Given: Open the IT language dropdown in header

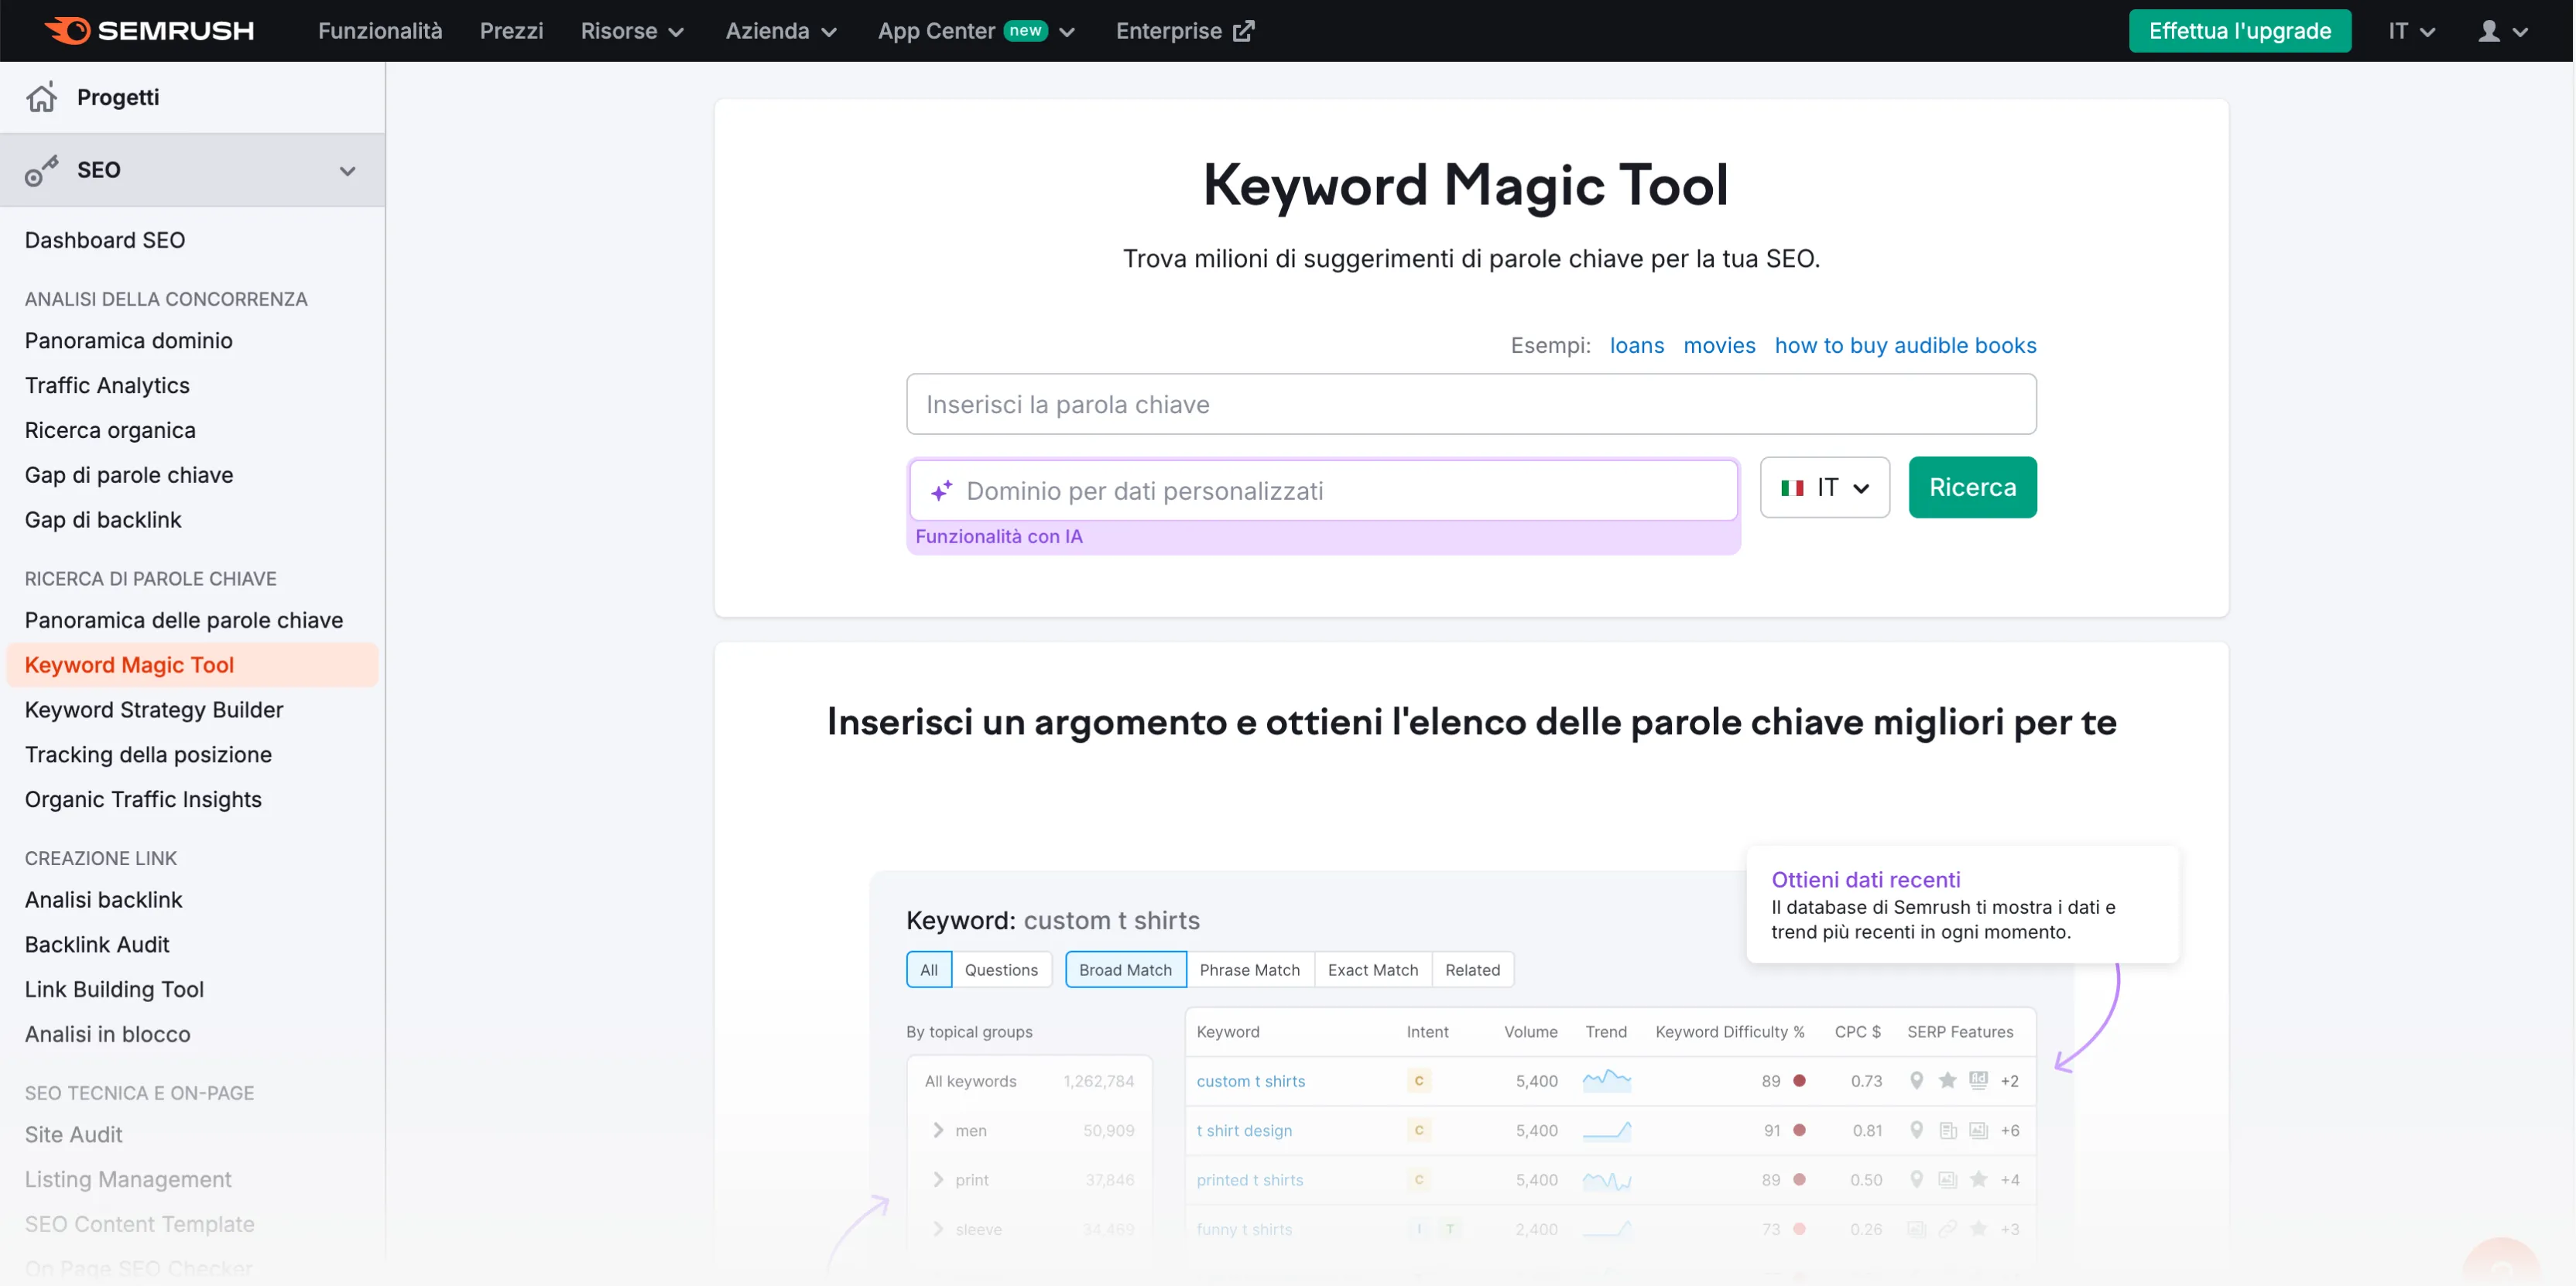Looking at the screenshot, I should 2411,31.
